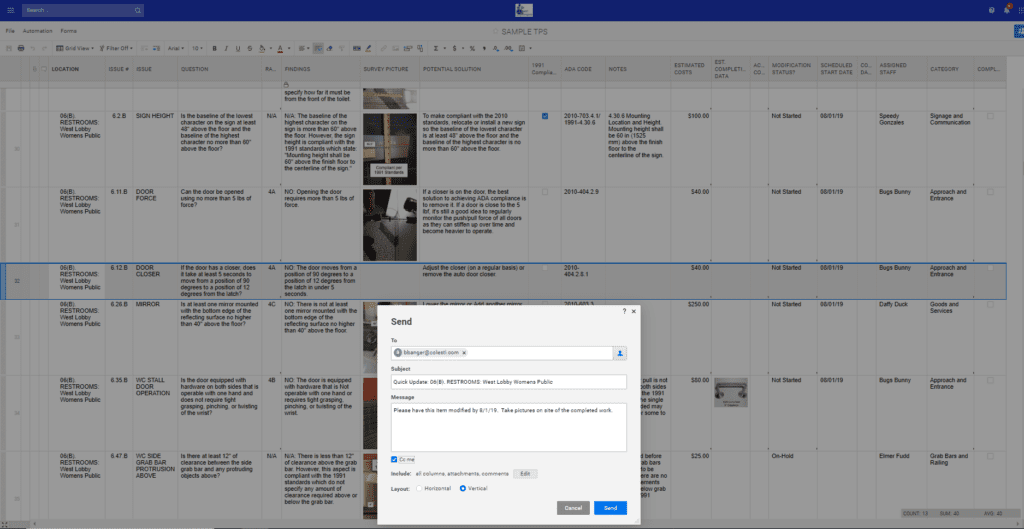Toggle underline formatting
1024x529 pixels.
pyautogui.click(x=238, y=48)
